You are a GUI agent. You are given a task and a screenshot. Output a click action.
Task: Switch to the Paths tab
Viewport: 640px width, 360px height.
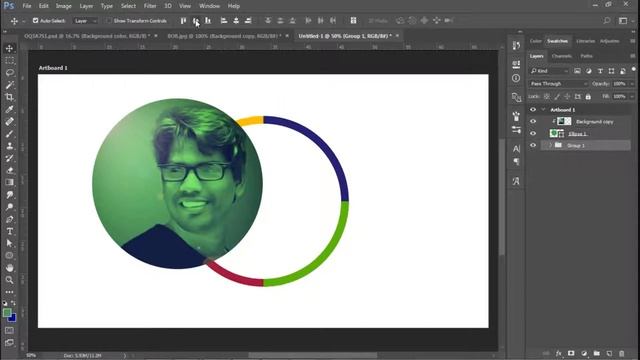click(587, 56)
